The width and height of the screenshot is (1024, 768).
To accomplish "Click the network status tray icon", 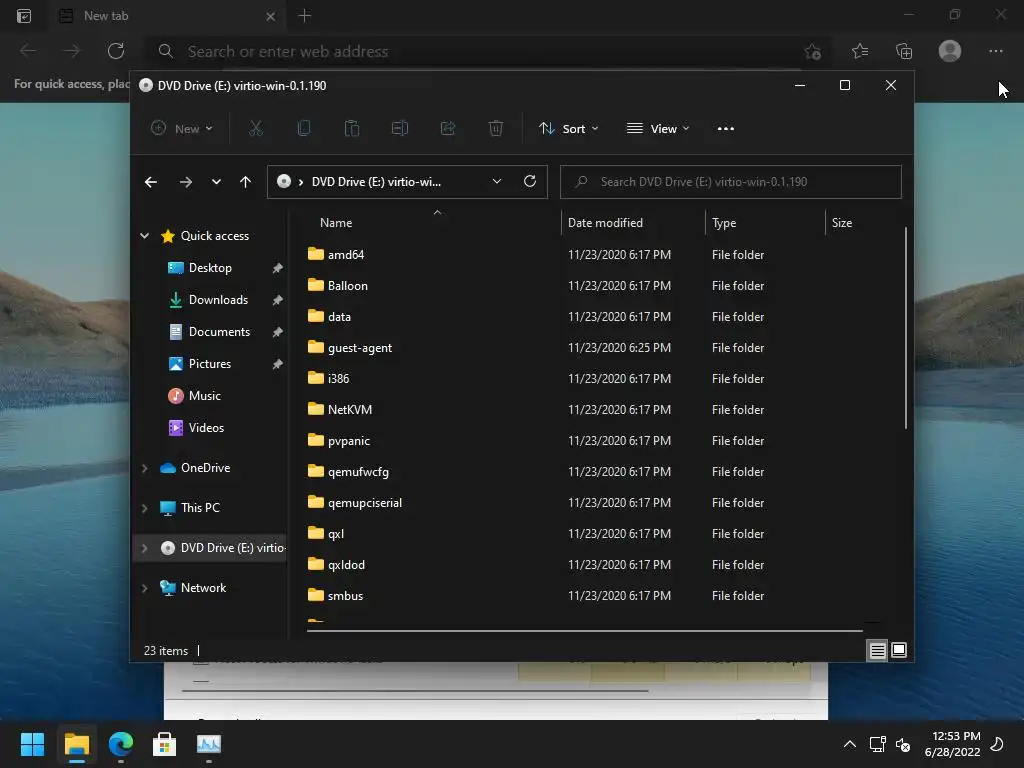I will tap(877, 744).
